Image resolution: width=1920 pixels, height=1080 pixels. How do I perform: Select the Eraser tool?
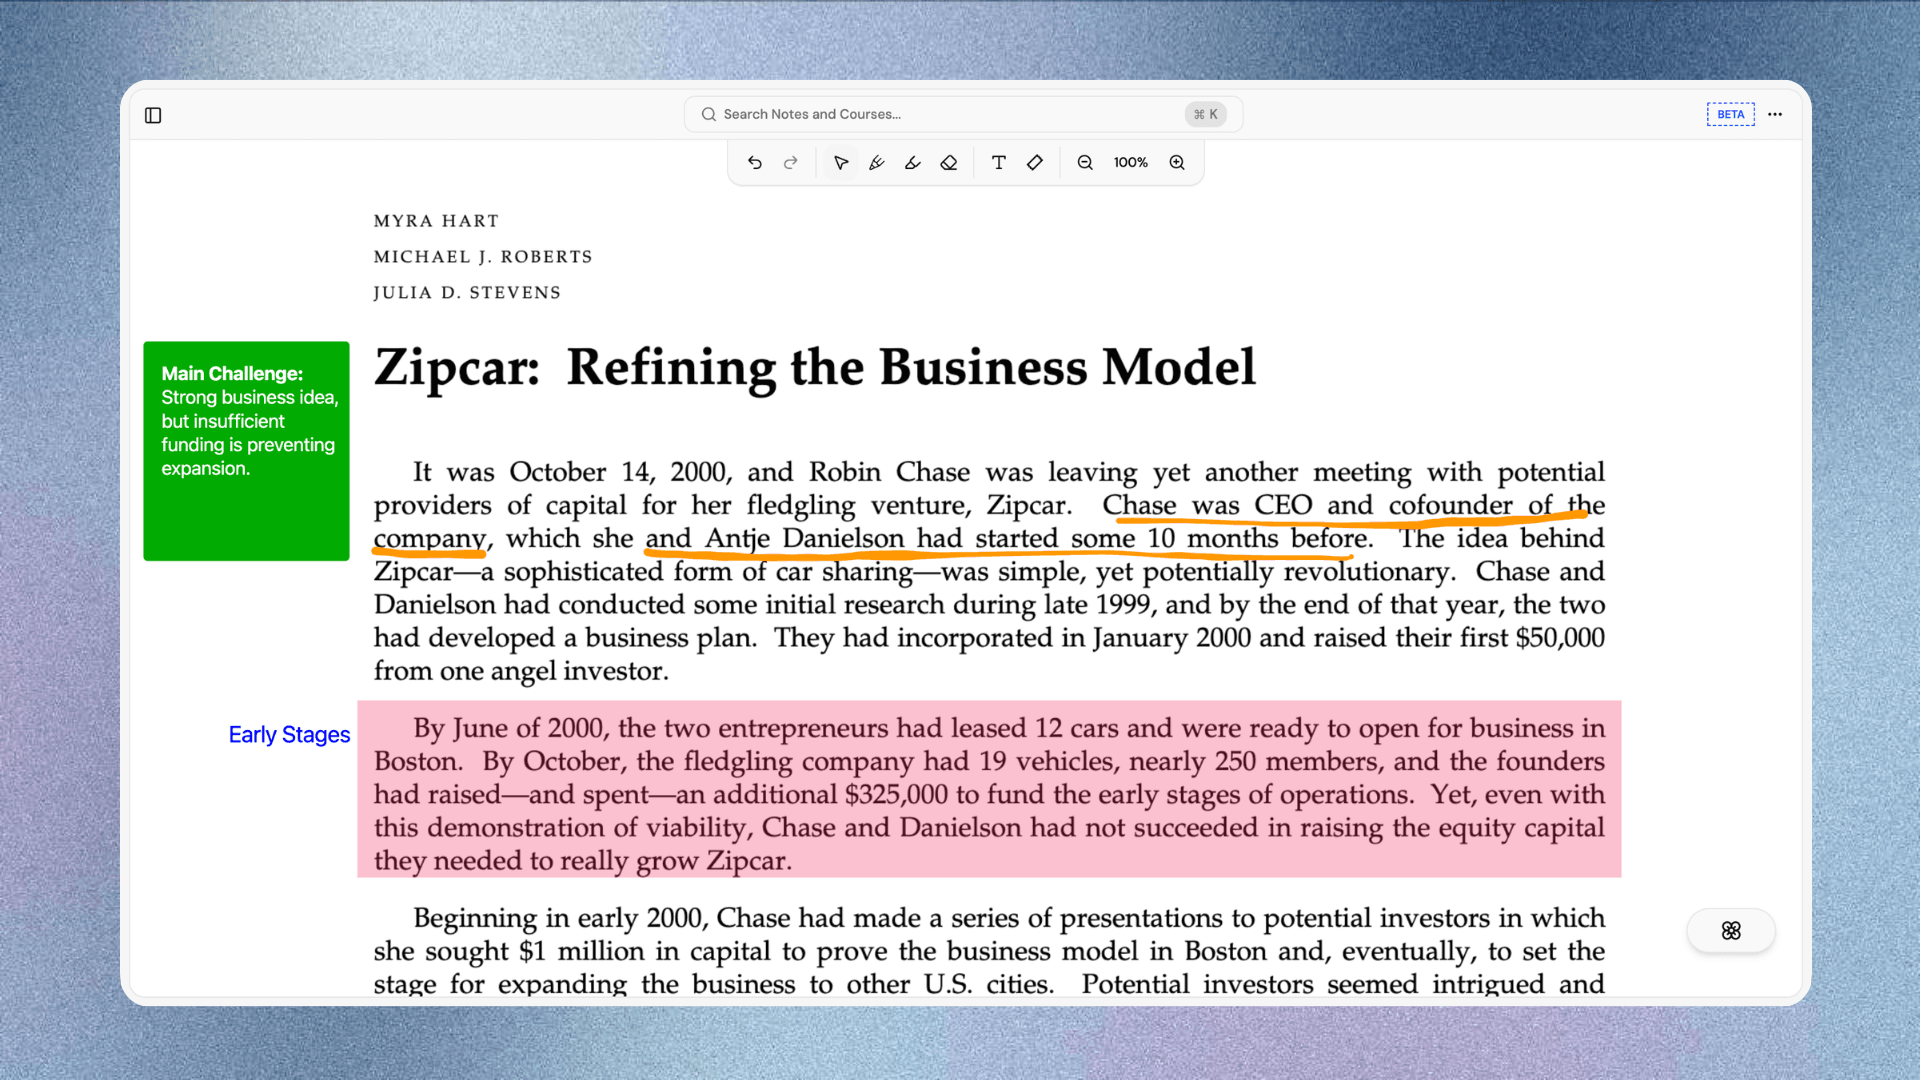[949, 162]
